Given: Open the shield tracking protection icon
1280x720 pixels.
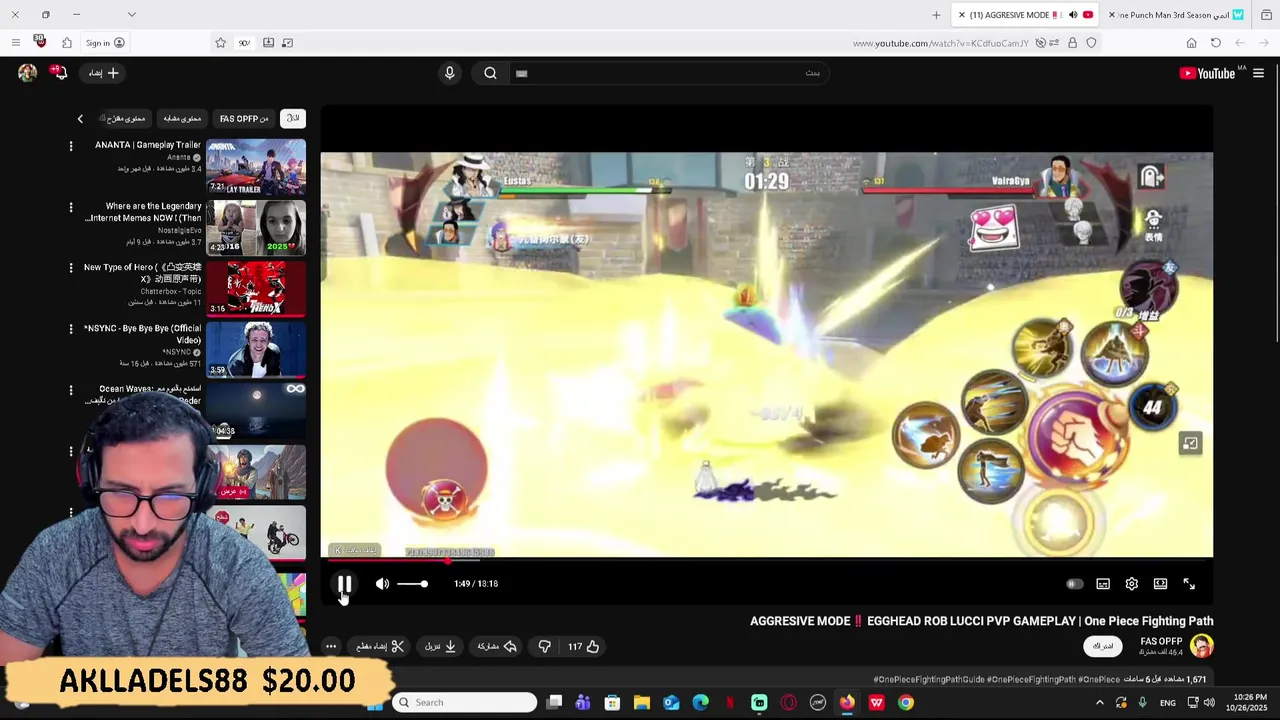Looking at the screenshot, I should (x=1091, y=43).
